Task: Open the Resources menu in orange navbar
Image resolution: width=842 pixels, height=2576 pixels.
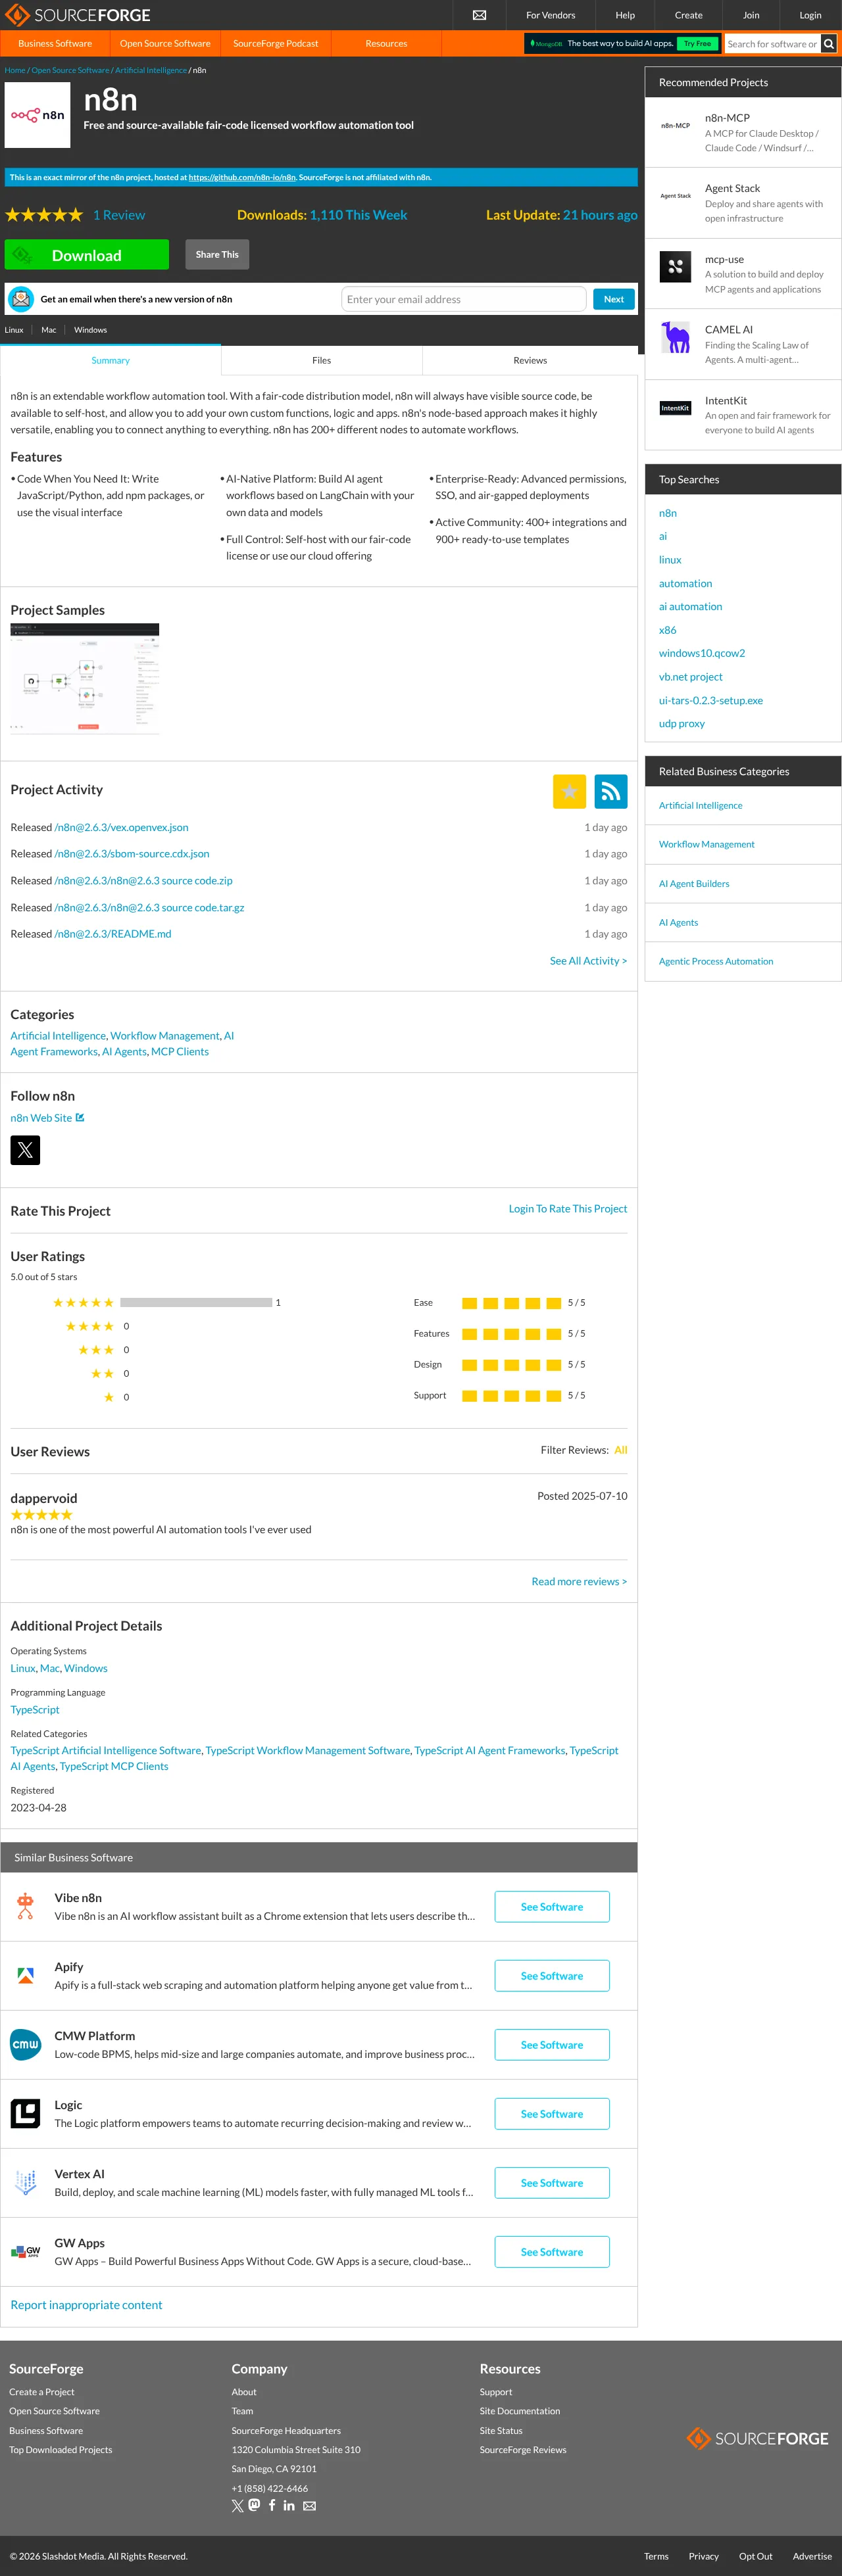Action: click(386, 44)
